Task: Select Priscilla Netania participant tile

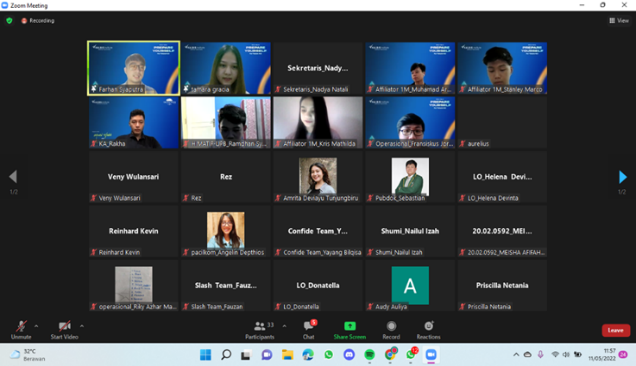Action: [x=502, y=286]
